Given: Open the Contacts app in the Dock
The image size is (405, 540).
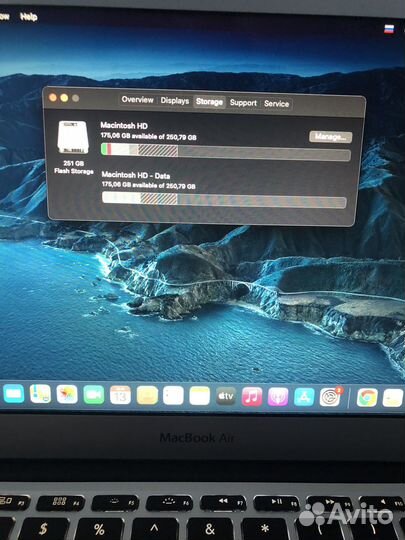Looking at the screenshot, I should click(x=147, y=395).
